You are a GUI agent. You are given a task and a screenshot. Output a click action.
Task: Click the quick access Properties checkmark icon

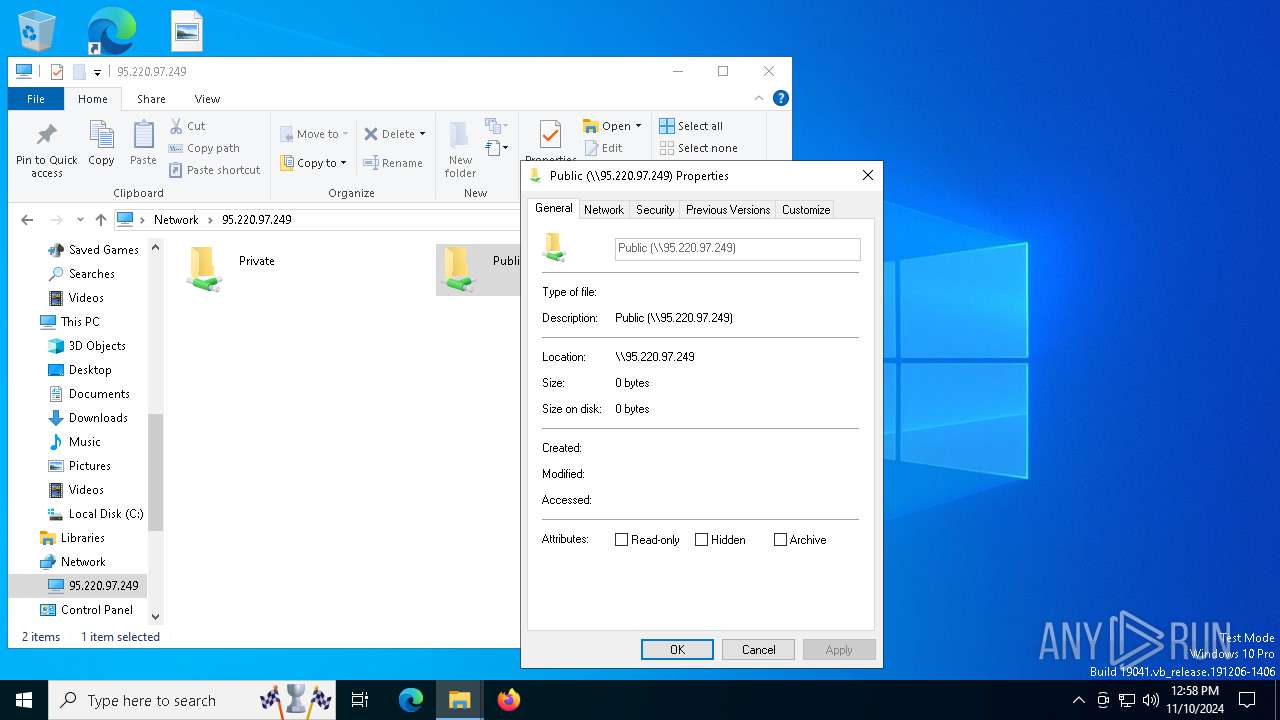coord(57,72)
